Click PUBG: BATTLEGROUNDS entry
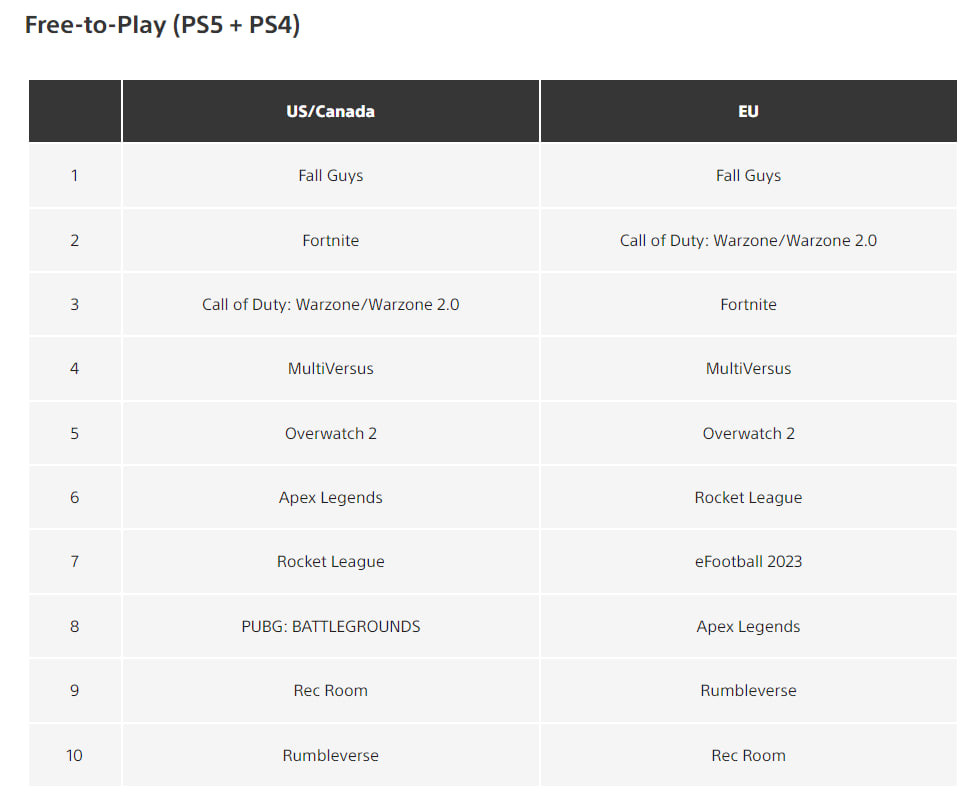Screen dimensions: 979x801 point(330,626)
